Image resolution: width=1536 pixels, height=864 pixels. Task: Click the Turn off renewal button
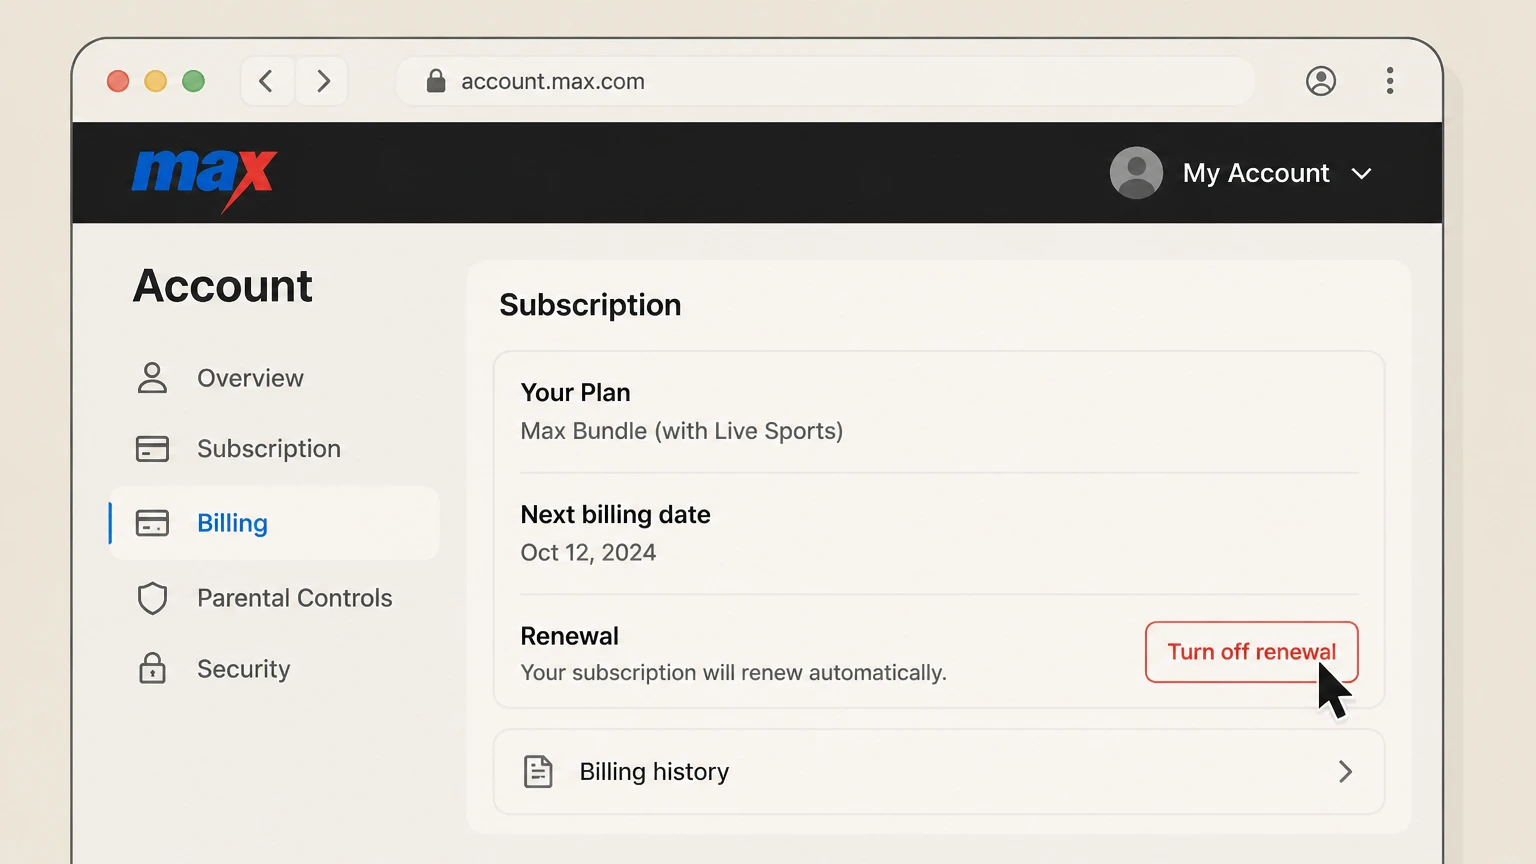[x=1251, y=652]
